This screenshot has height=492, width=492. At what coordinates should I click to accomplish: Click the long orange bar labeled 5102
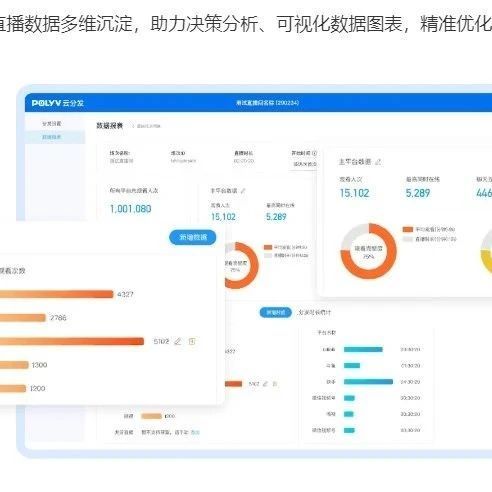pos(72,341)
